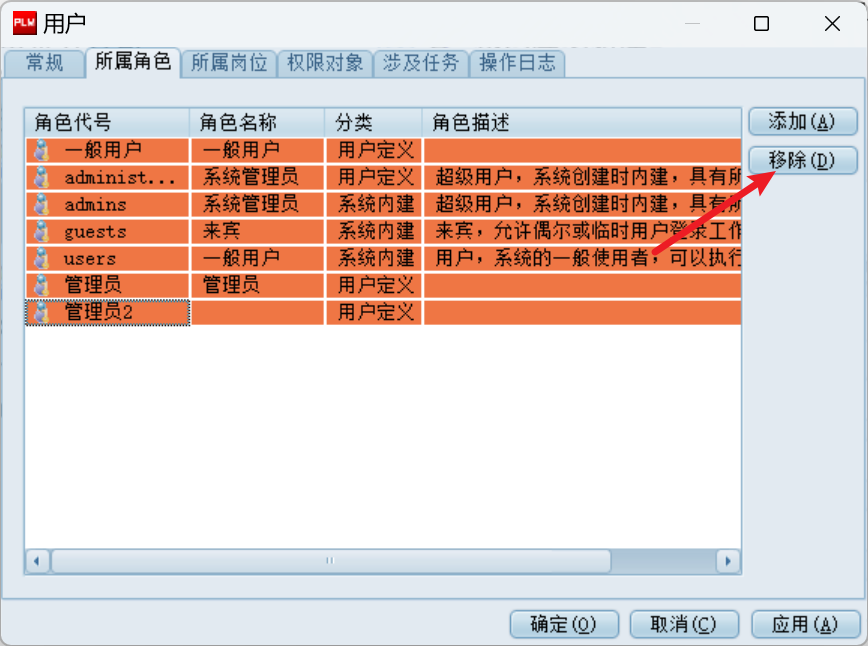Select the 管理员2 role code cell
Image resolution: width=868 pixels, height=646 pixels.
107,312
